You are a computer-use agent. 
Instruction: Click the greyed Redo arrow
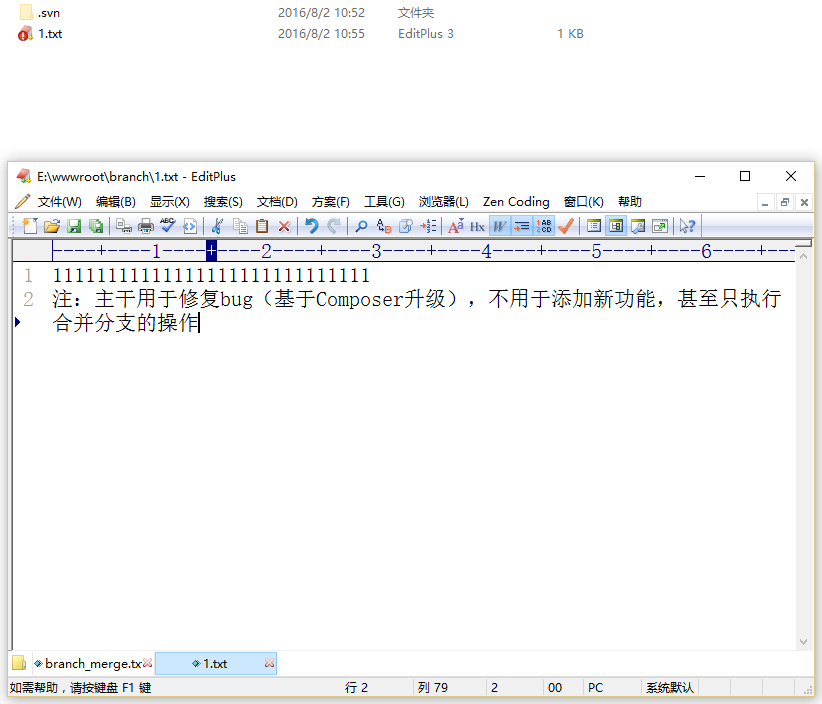click(333, 226)
